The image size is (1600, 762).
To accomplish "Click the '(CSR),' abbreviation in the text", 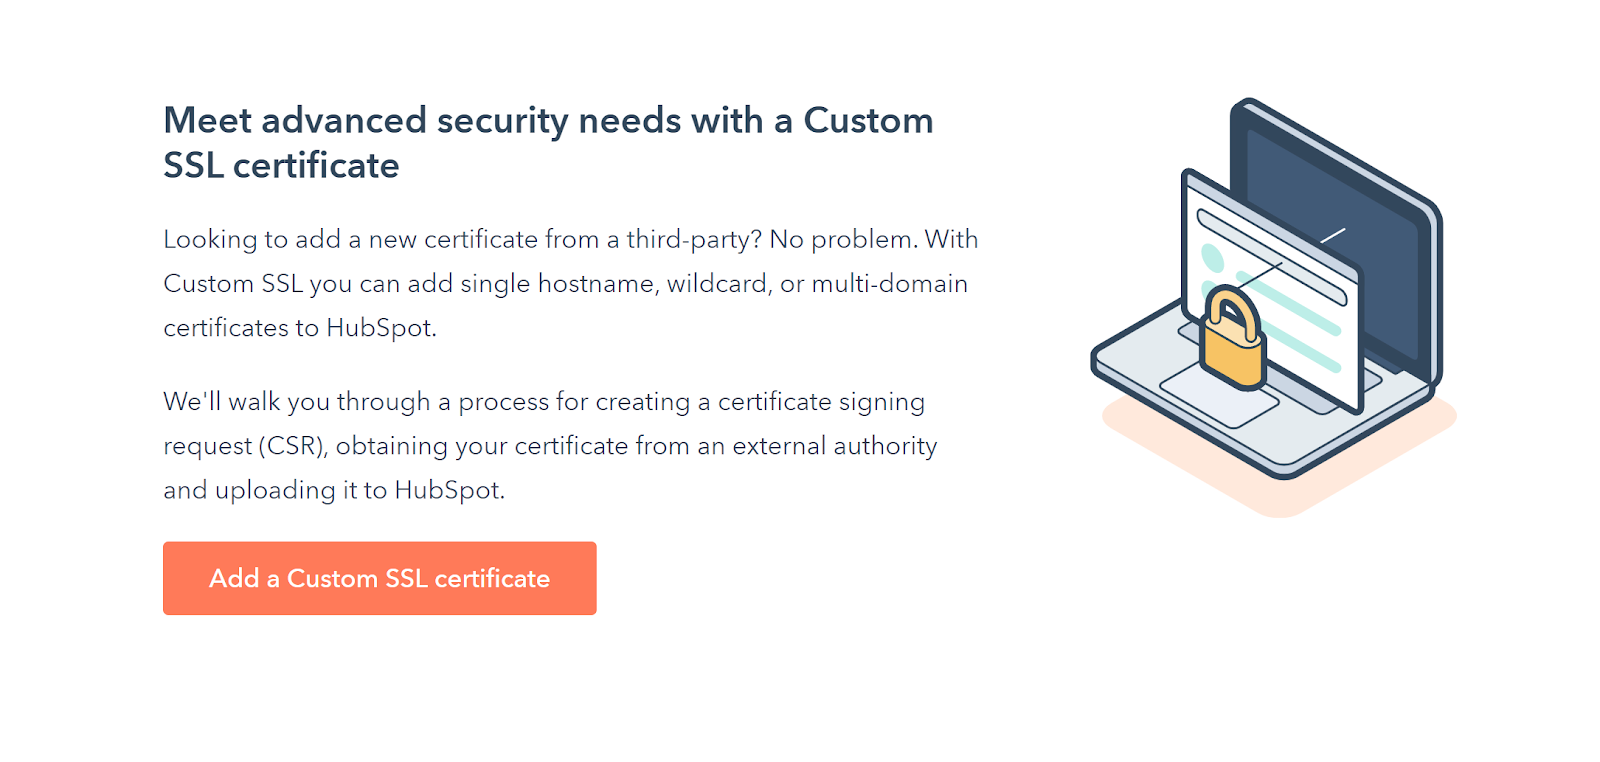I will click(x=294, y=446).
